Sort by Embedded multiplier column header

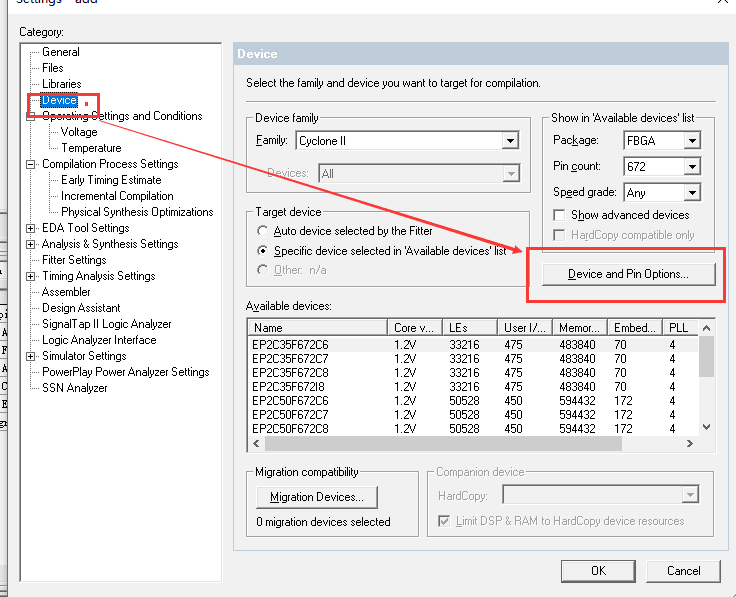click(635, 328)
